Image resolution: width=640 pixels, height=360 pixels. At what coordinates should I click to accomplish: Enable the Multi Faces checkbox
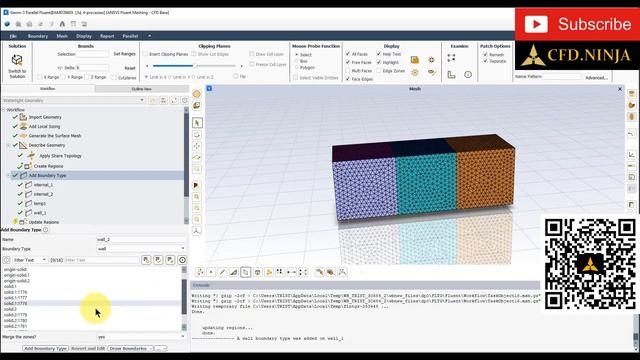348,71
